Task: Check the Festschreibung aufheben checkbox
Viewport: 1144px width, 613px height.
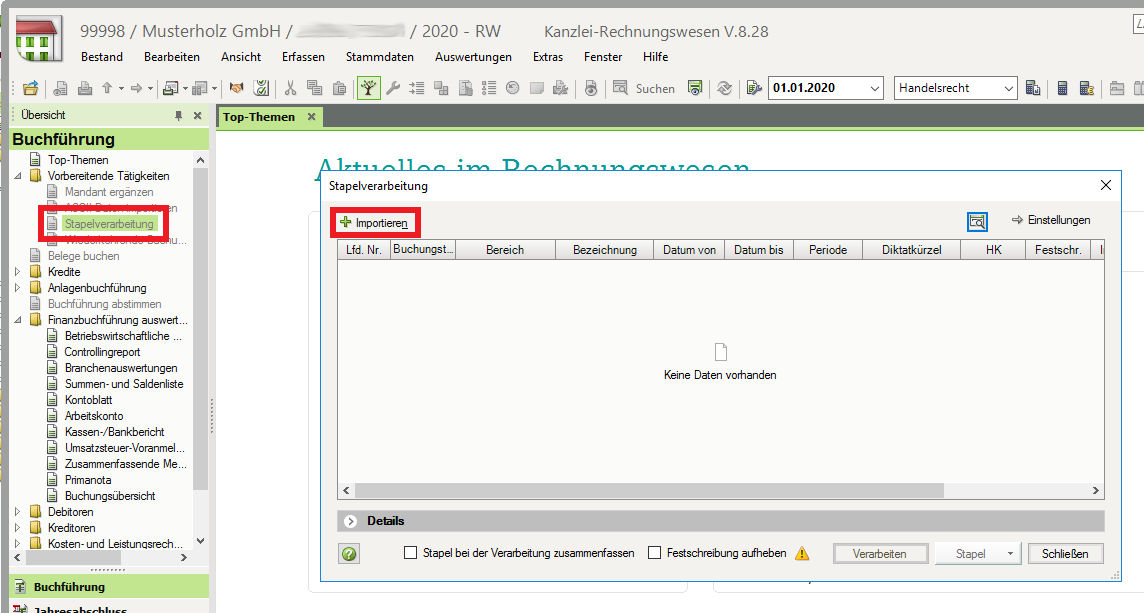Action: (655, 553)
